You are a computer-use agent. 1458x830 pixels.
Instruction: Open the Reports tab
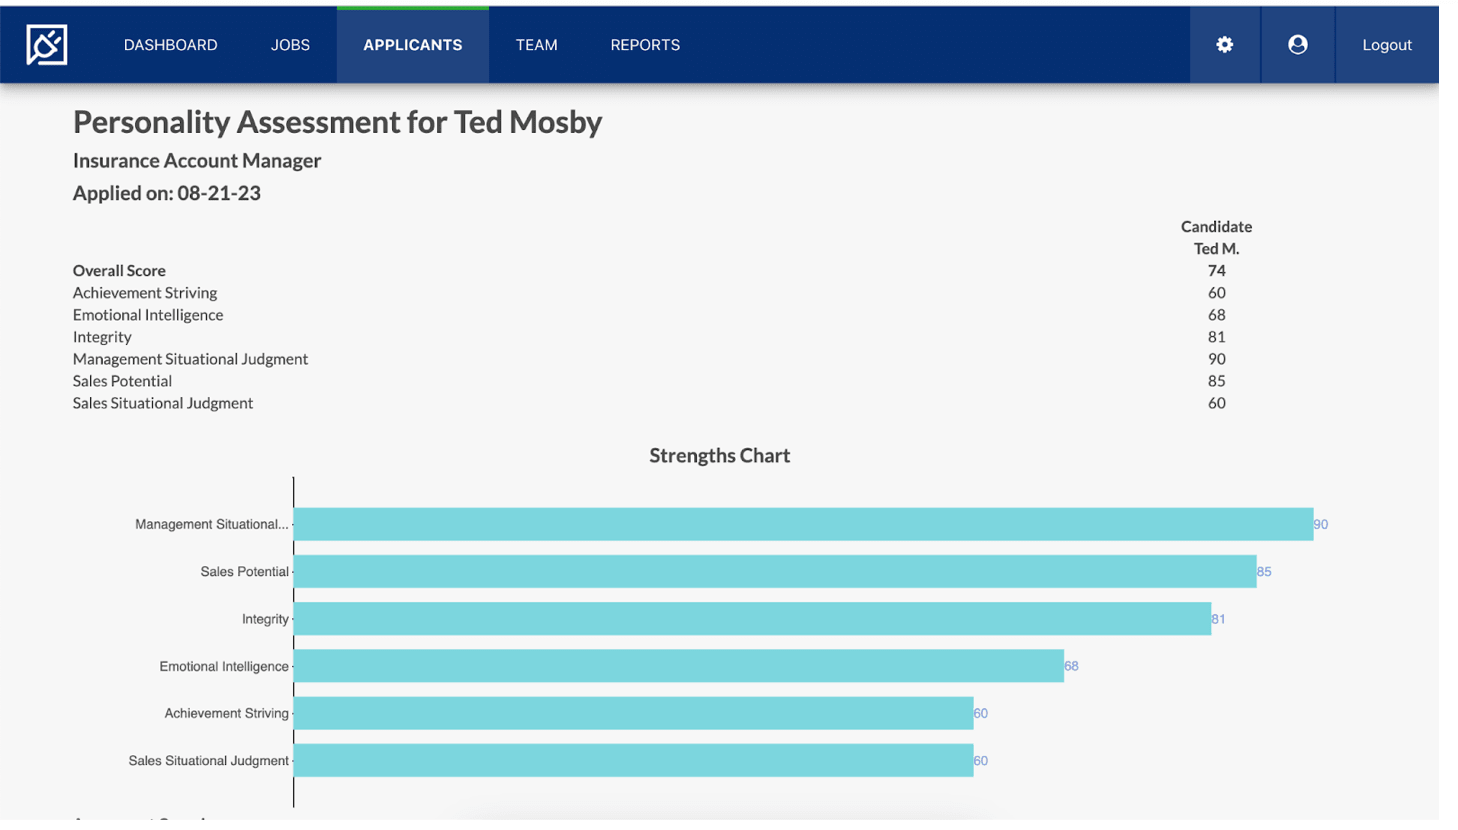[x=645, y=45]
